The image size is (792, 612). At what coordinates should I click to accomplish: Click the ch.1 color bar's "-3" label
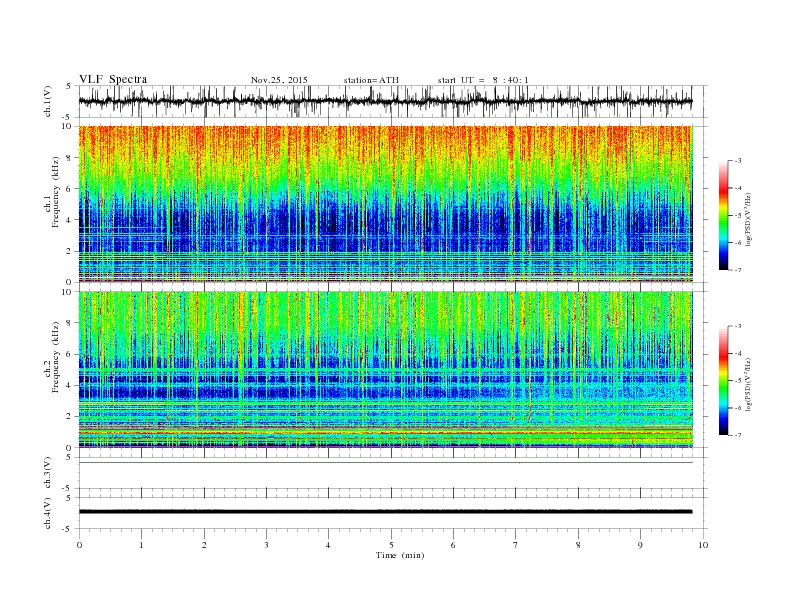tap(738, 161)
